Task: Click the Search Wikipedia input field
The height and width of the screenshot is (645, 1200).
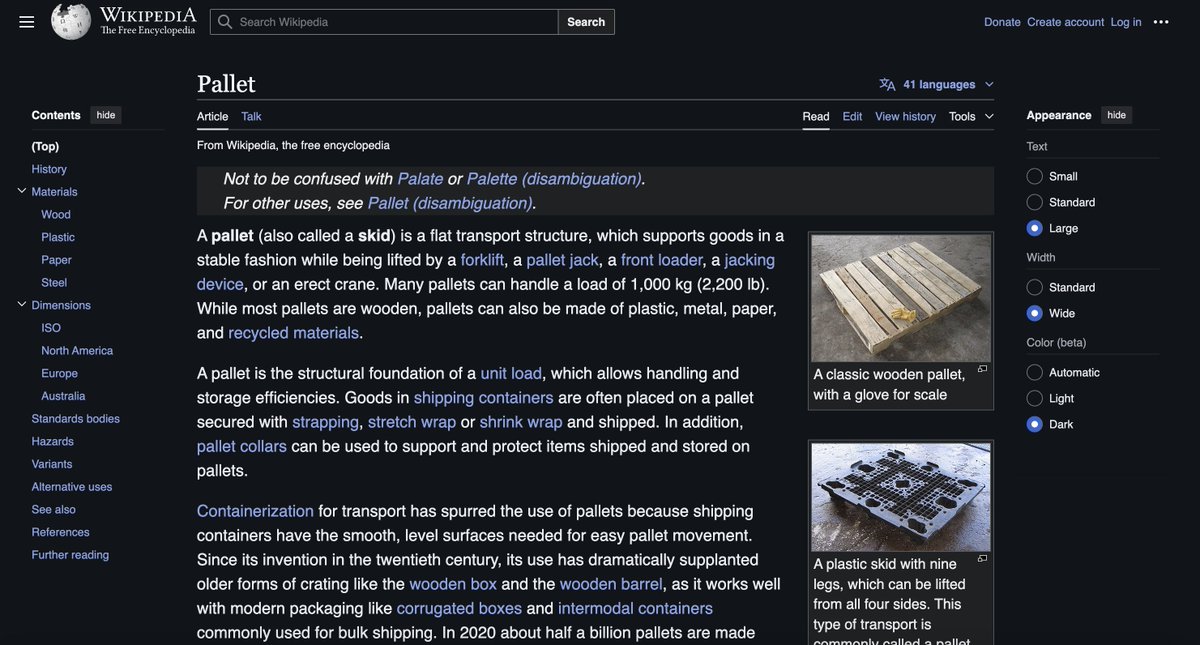Action: pos(384,22)
